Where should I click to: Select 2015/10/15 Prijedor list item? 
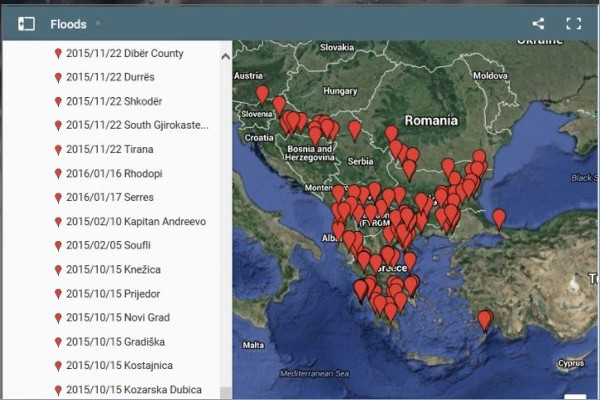[113, 294]
